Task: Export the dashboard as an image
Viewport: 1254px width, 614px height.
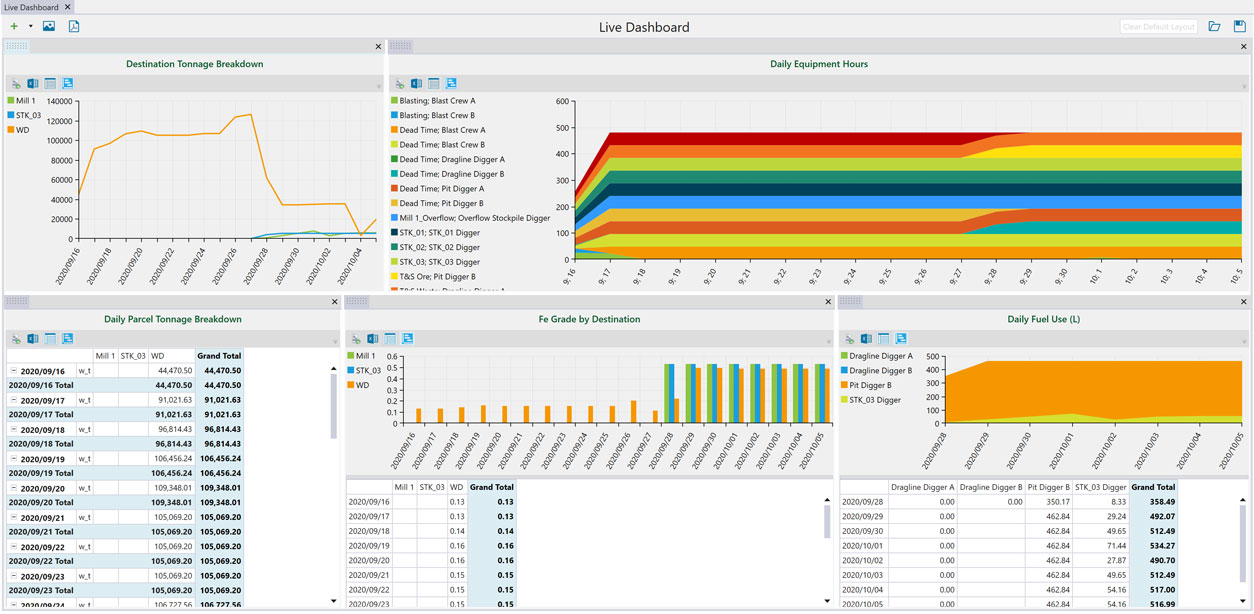Action: point(48,27)
